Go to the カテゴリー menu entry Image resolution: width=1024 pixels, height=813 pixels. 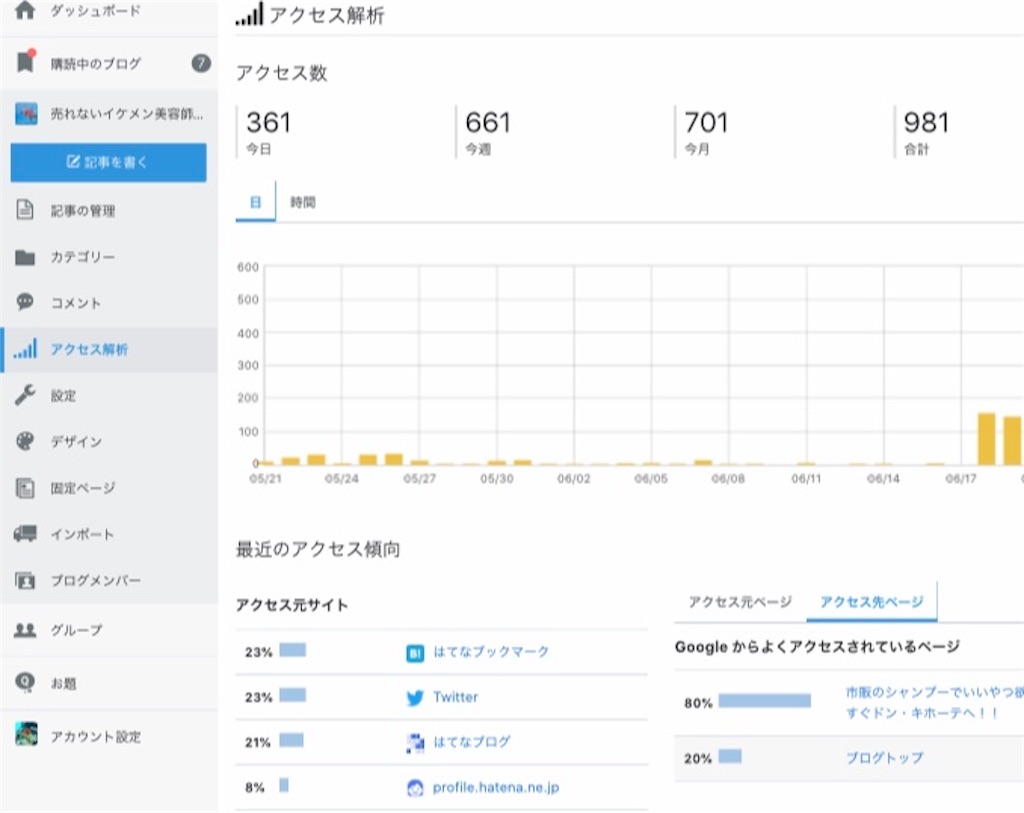click(83, 257)
